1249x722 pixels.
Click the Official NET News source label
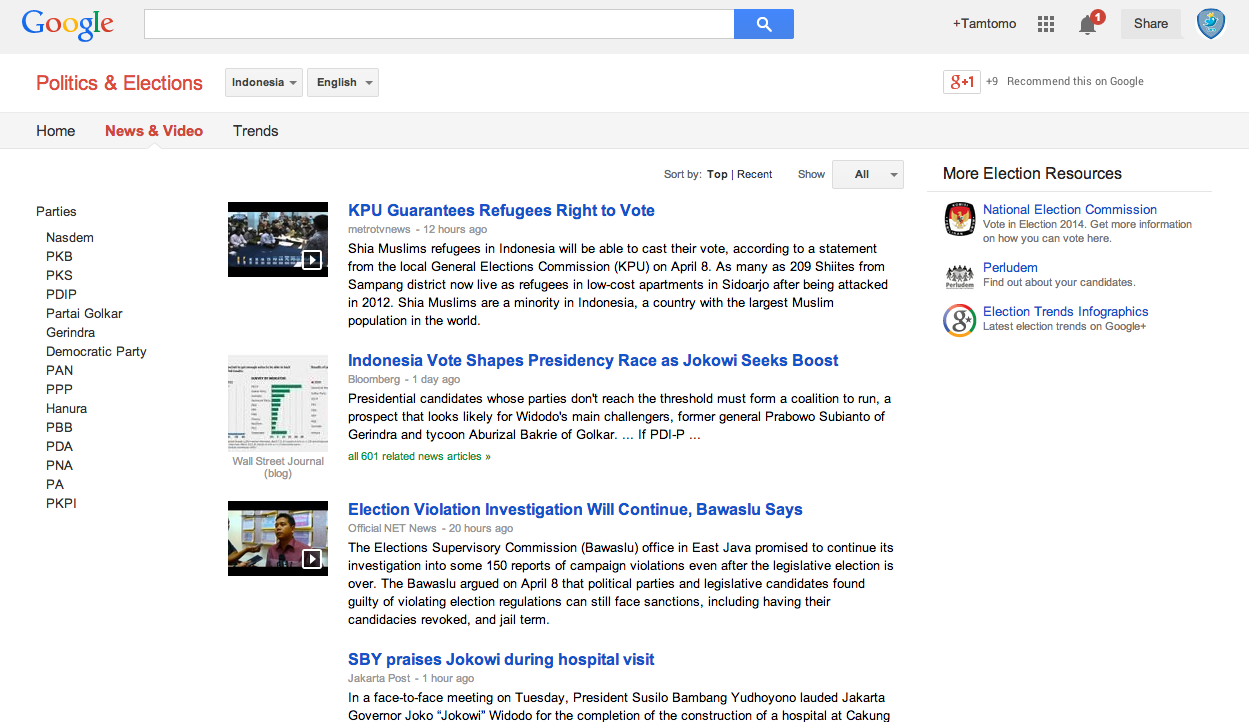click(x=392, y=529)
